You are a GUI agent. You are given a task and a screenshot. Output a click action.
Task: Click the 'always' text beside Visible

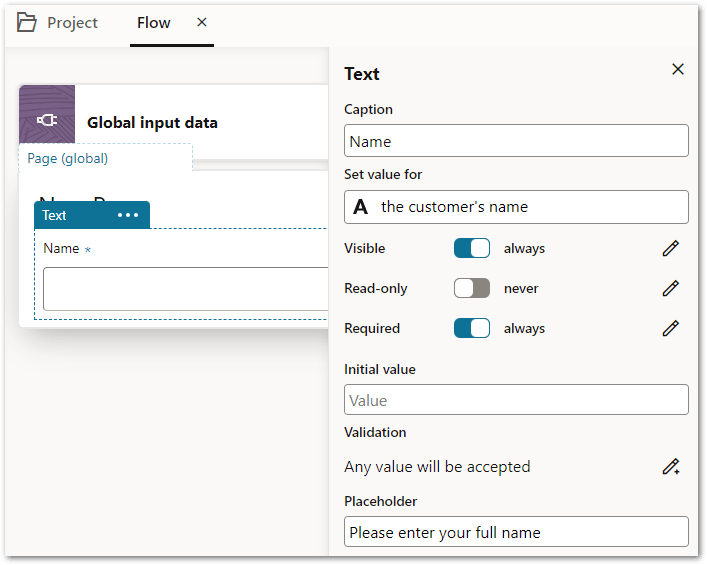(x=524, y=248)
